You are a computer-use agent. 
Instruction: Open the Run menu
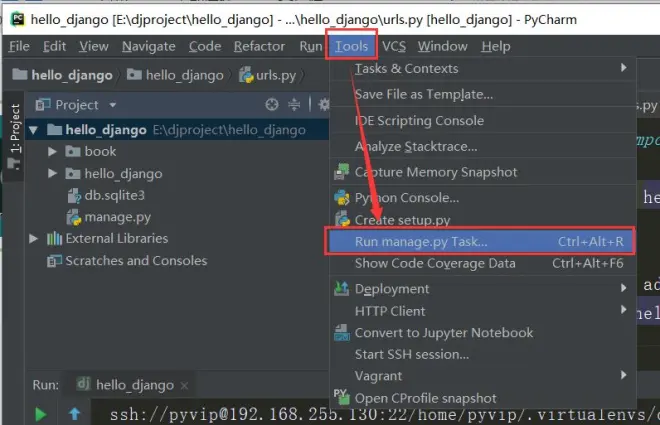point(311,46)
